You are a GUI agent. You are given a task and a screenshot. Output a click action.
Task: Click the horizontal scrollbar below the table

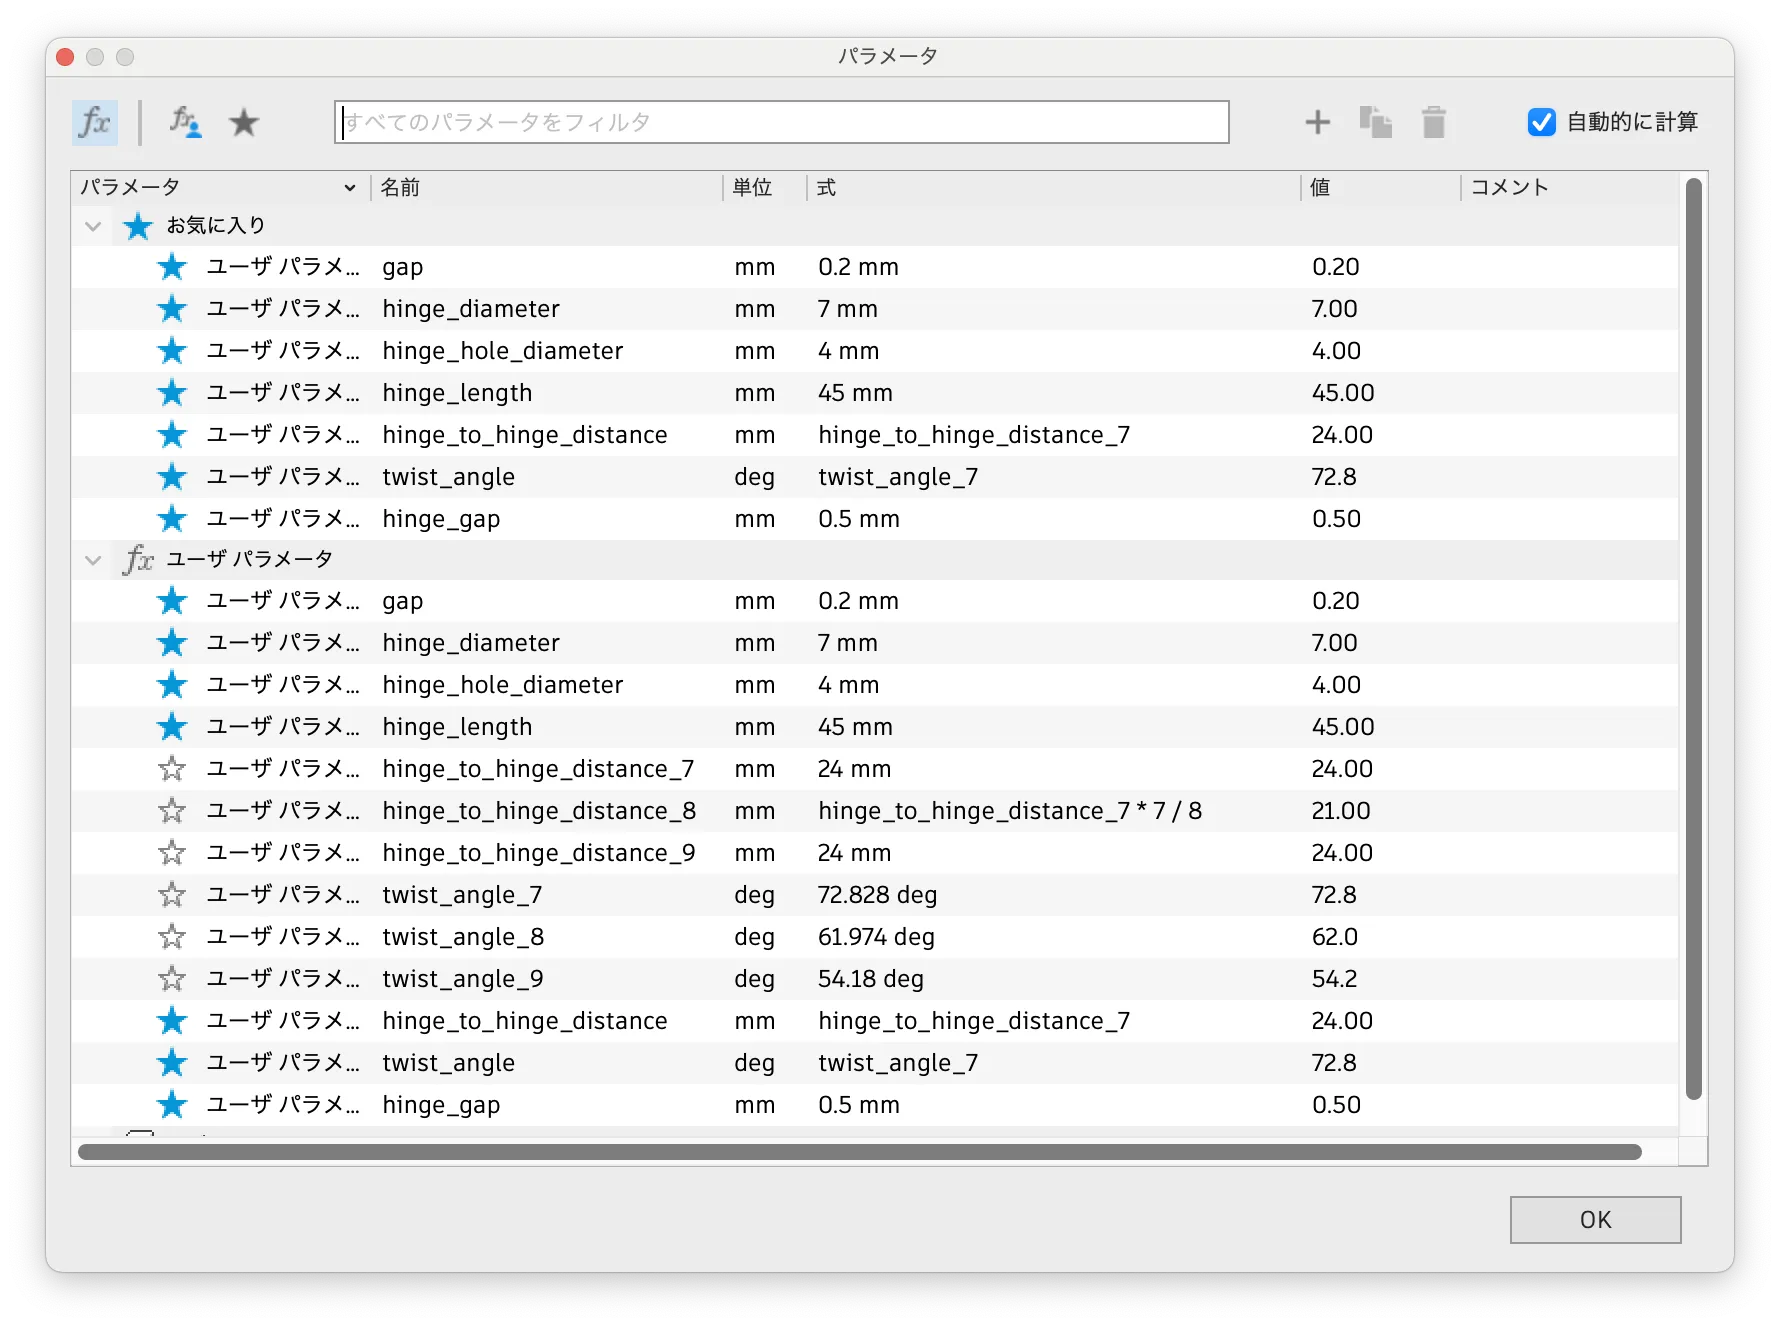(x=860, y=1152)
